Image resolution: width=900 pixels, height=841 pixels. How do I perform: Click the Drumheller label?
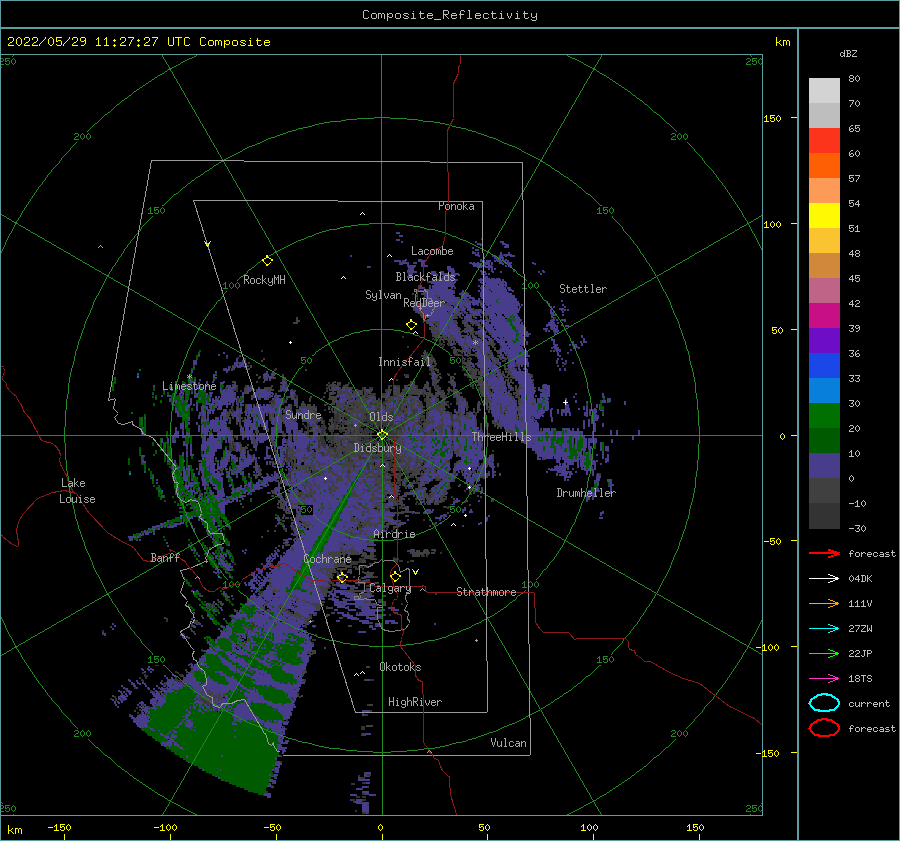click(x=586, y=493)
